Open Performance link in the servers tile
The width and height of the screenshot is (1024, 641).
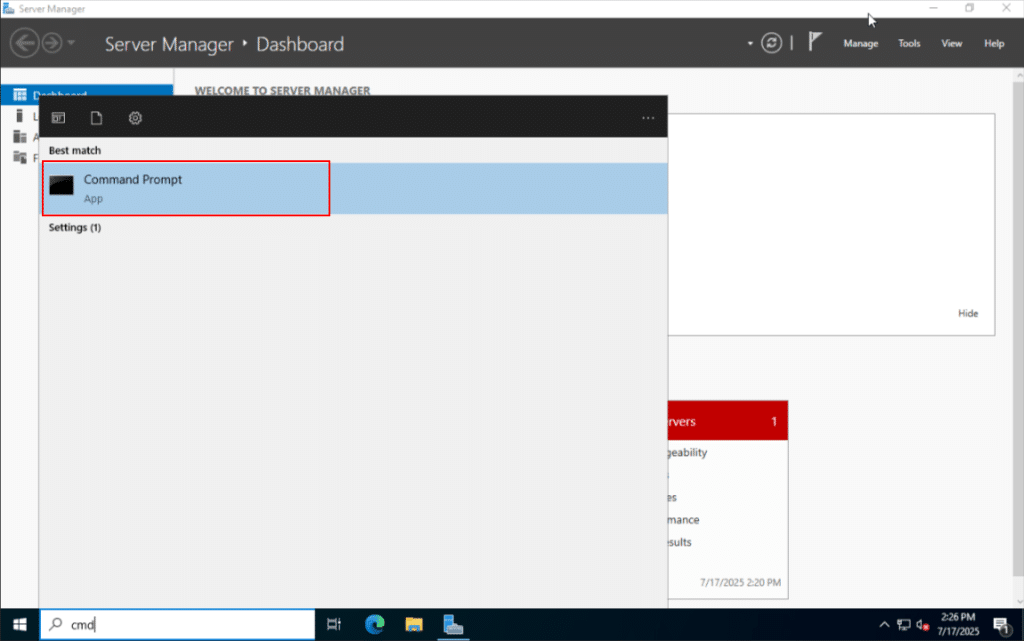point(683,520)
